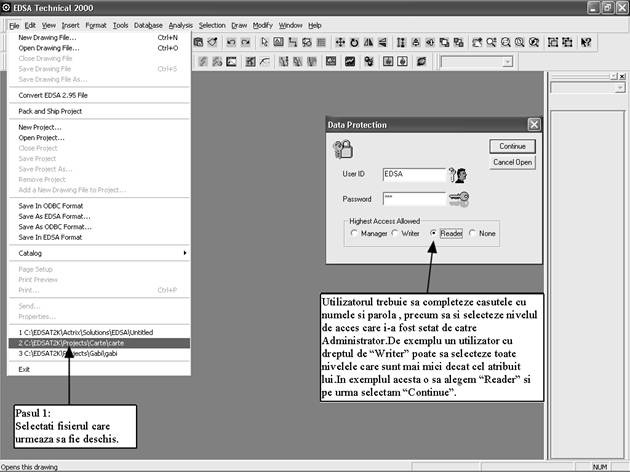Click the padlock icon in Data Protection dialog
The image size is (630, 472).
[343, 148]
